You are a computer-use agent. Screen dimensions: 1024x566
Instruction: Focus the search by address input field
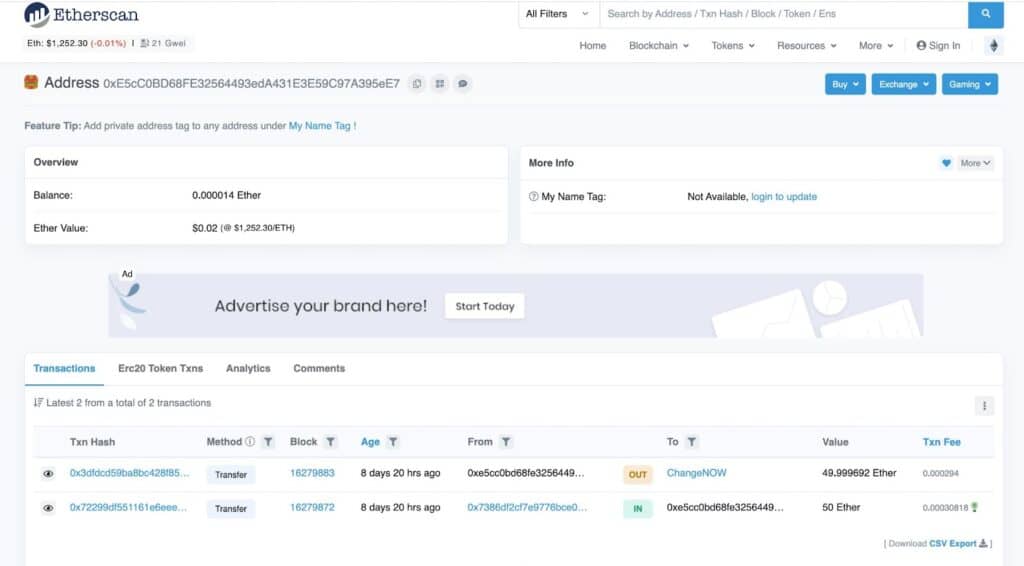click(784, 14)
